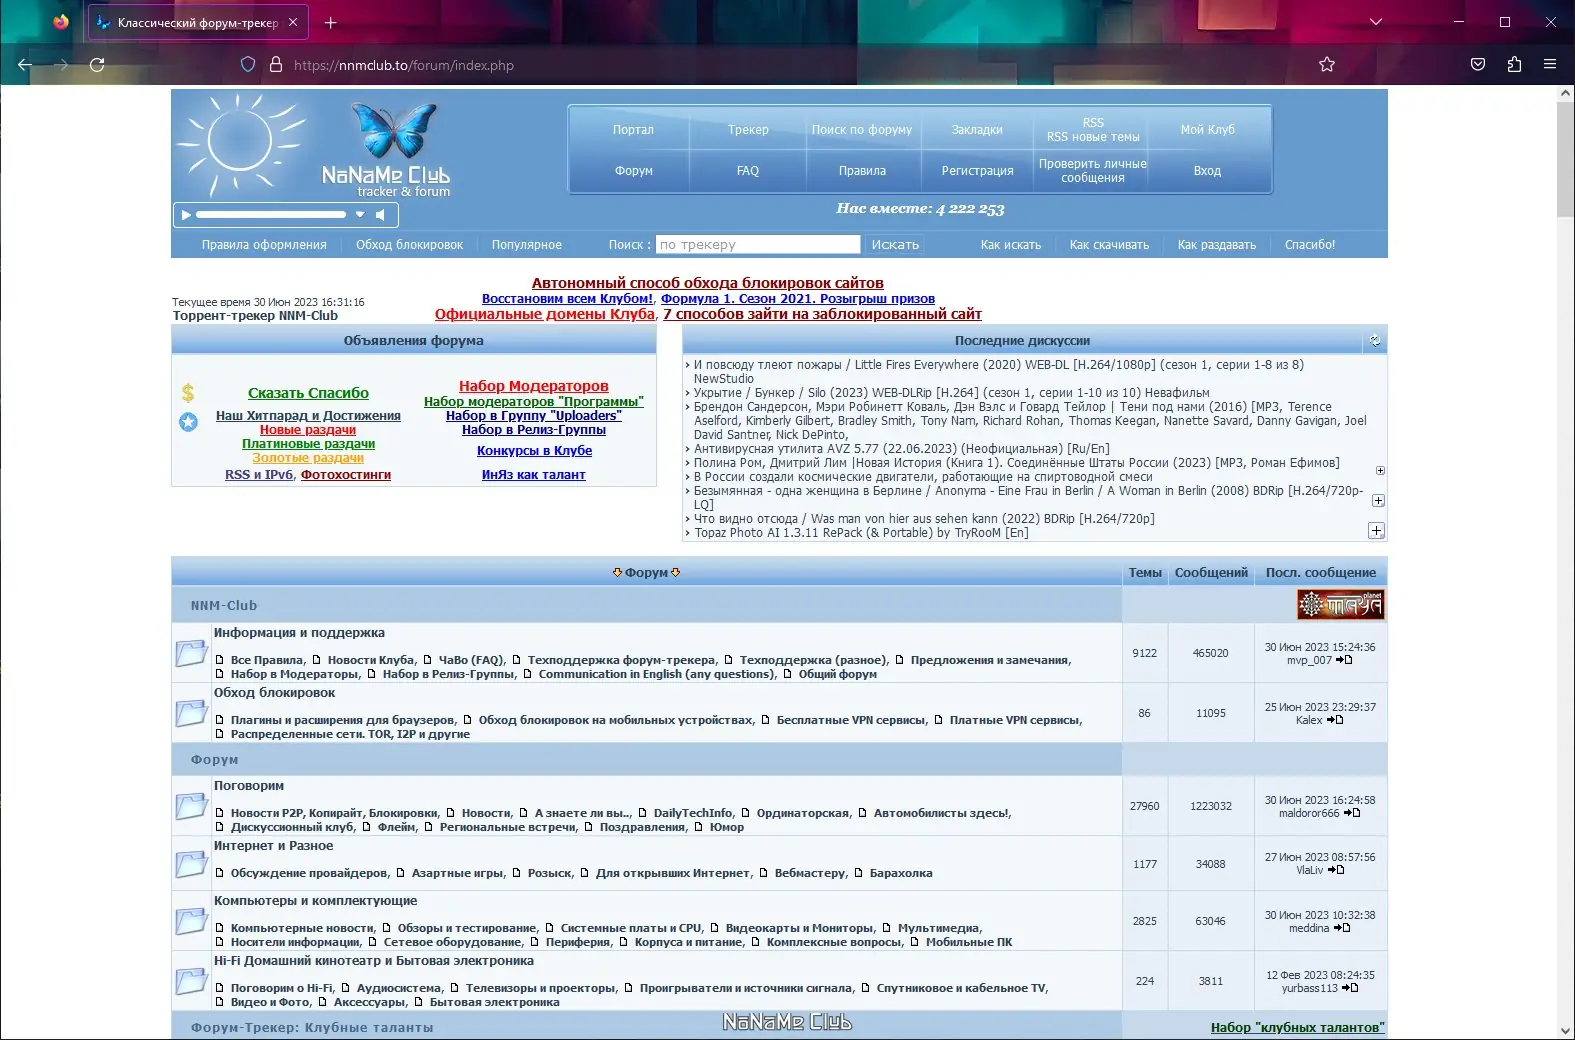View site security lock information
The image size is (1575, 1040).
pos(276,65)
